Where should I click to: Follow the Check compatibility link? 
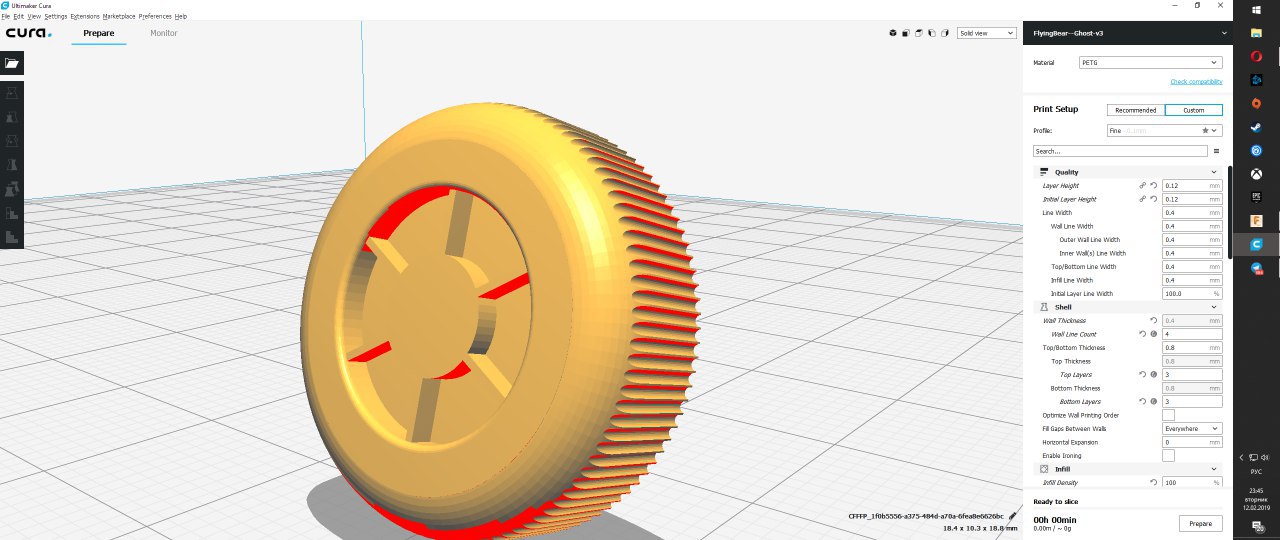(x=1196, y=82)
